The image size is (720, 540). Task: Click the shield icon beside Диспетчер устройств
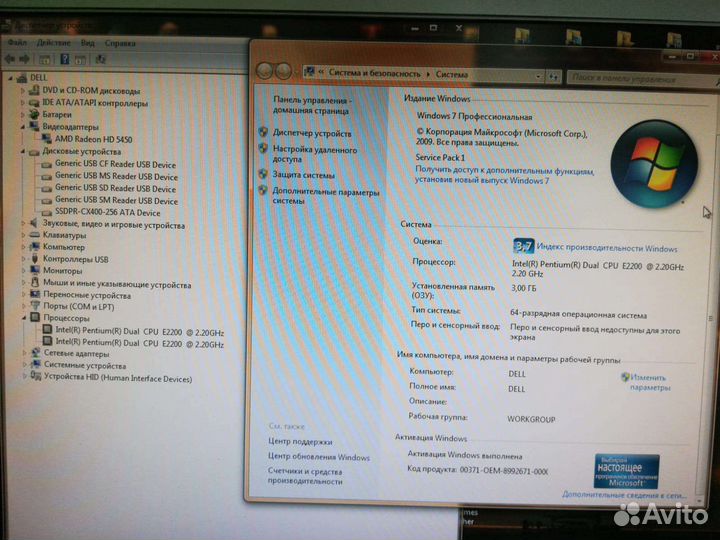[263, 132]
